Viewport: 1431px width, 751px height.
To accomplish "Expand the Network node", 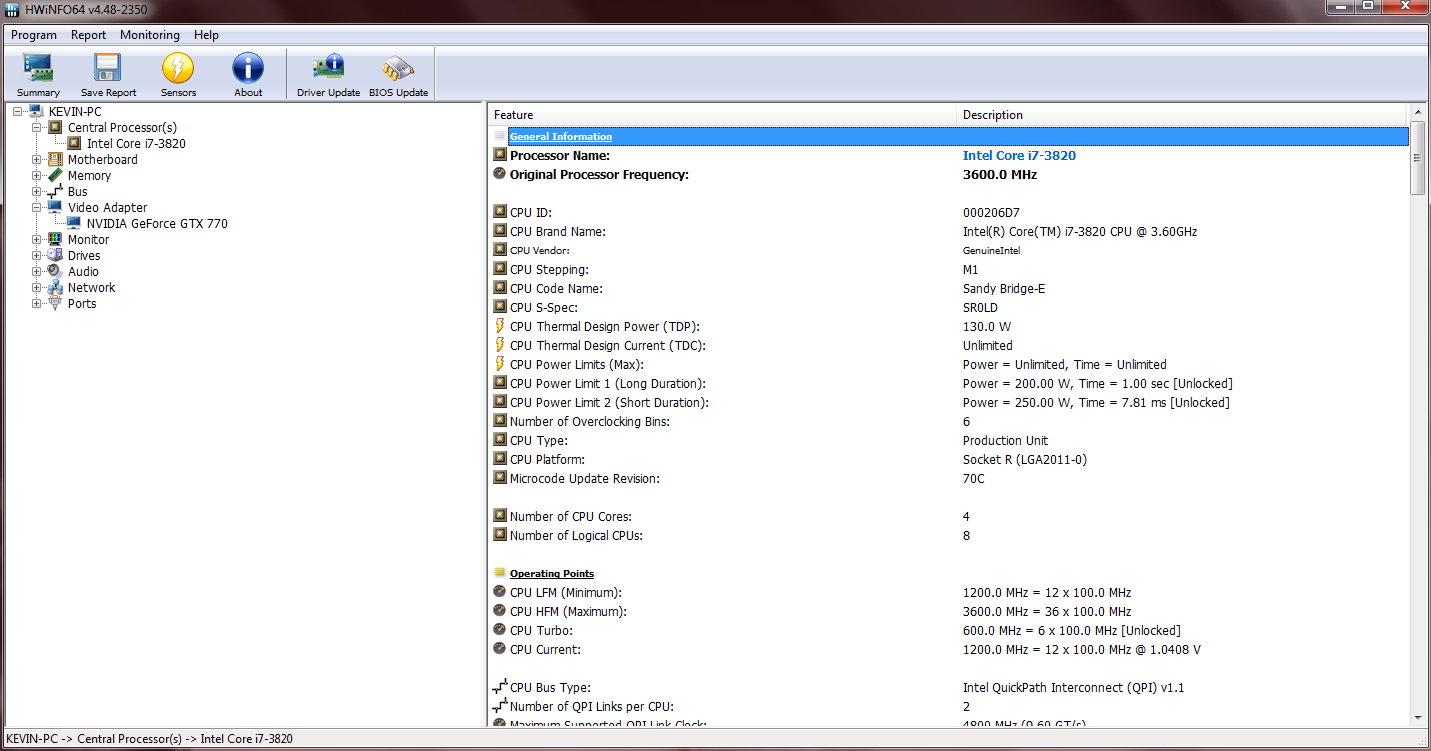I will [x=37, y=287].
